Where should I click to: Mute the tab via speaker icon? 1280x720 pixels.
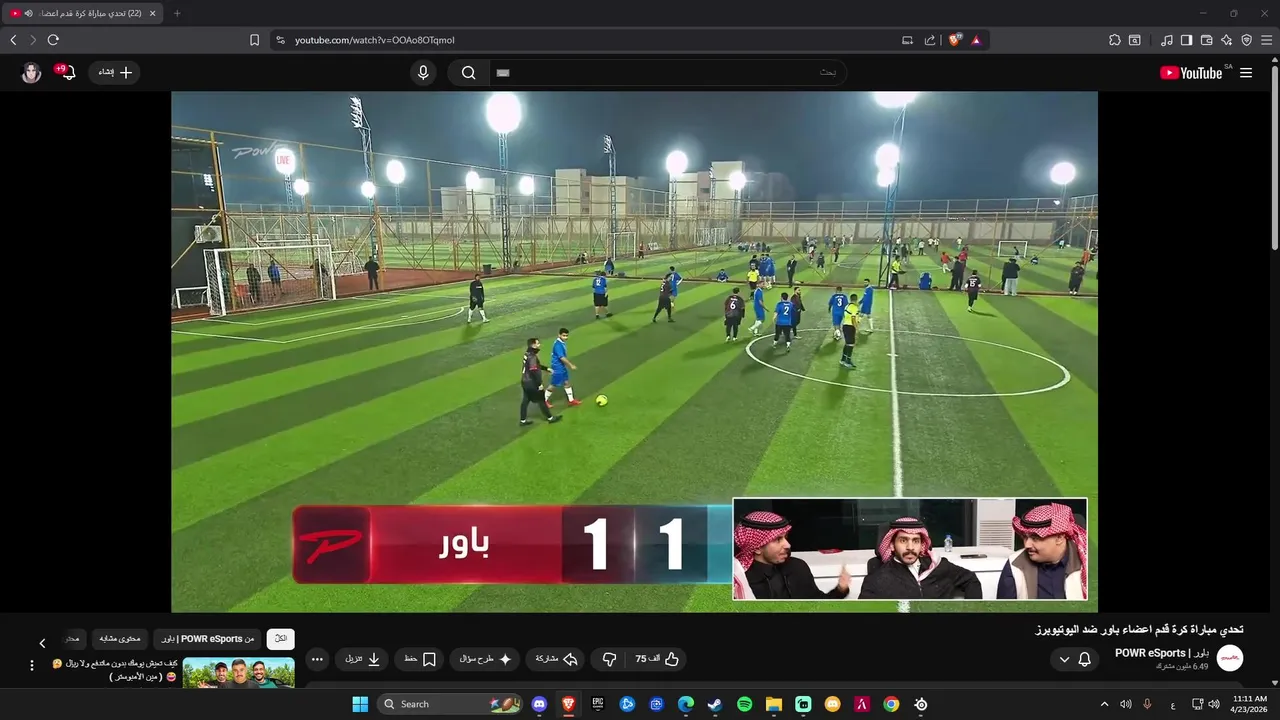click(x=28, y=13)
